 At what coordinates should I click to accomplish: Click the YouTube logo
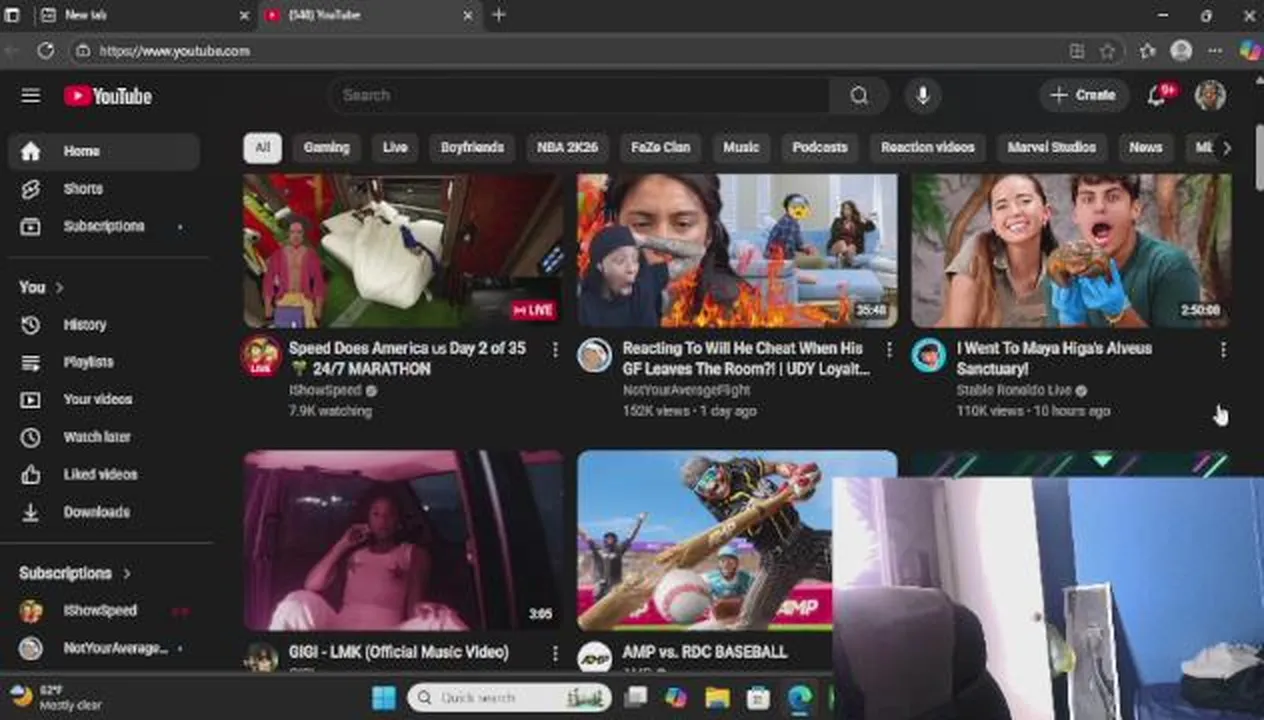coord(108,96)
